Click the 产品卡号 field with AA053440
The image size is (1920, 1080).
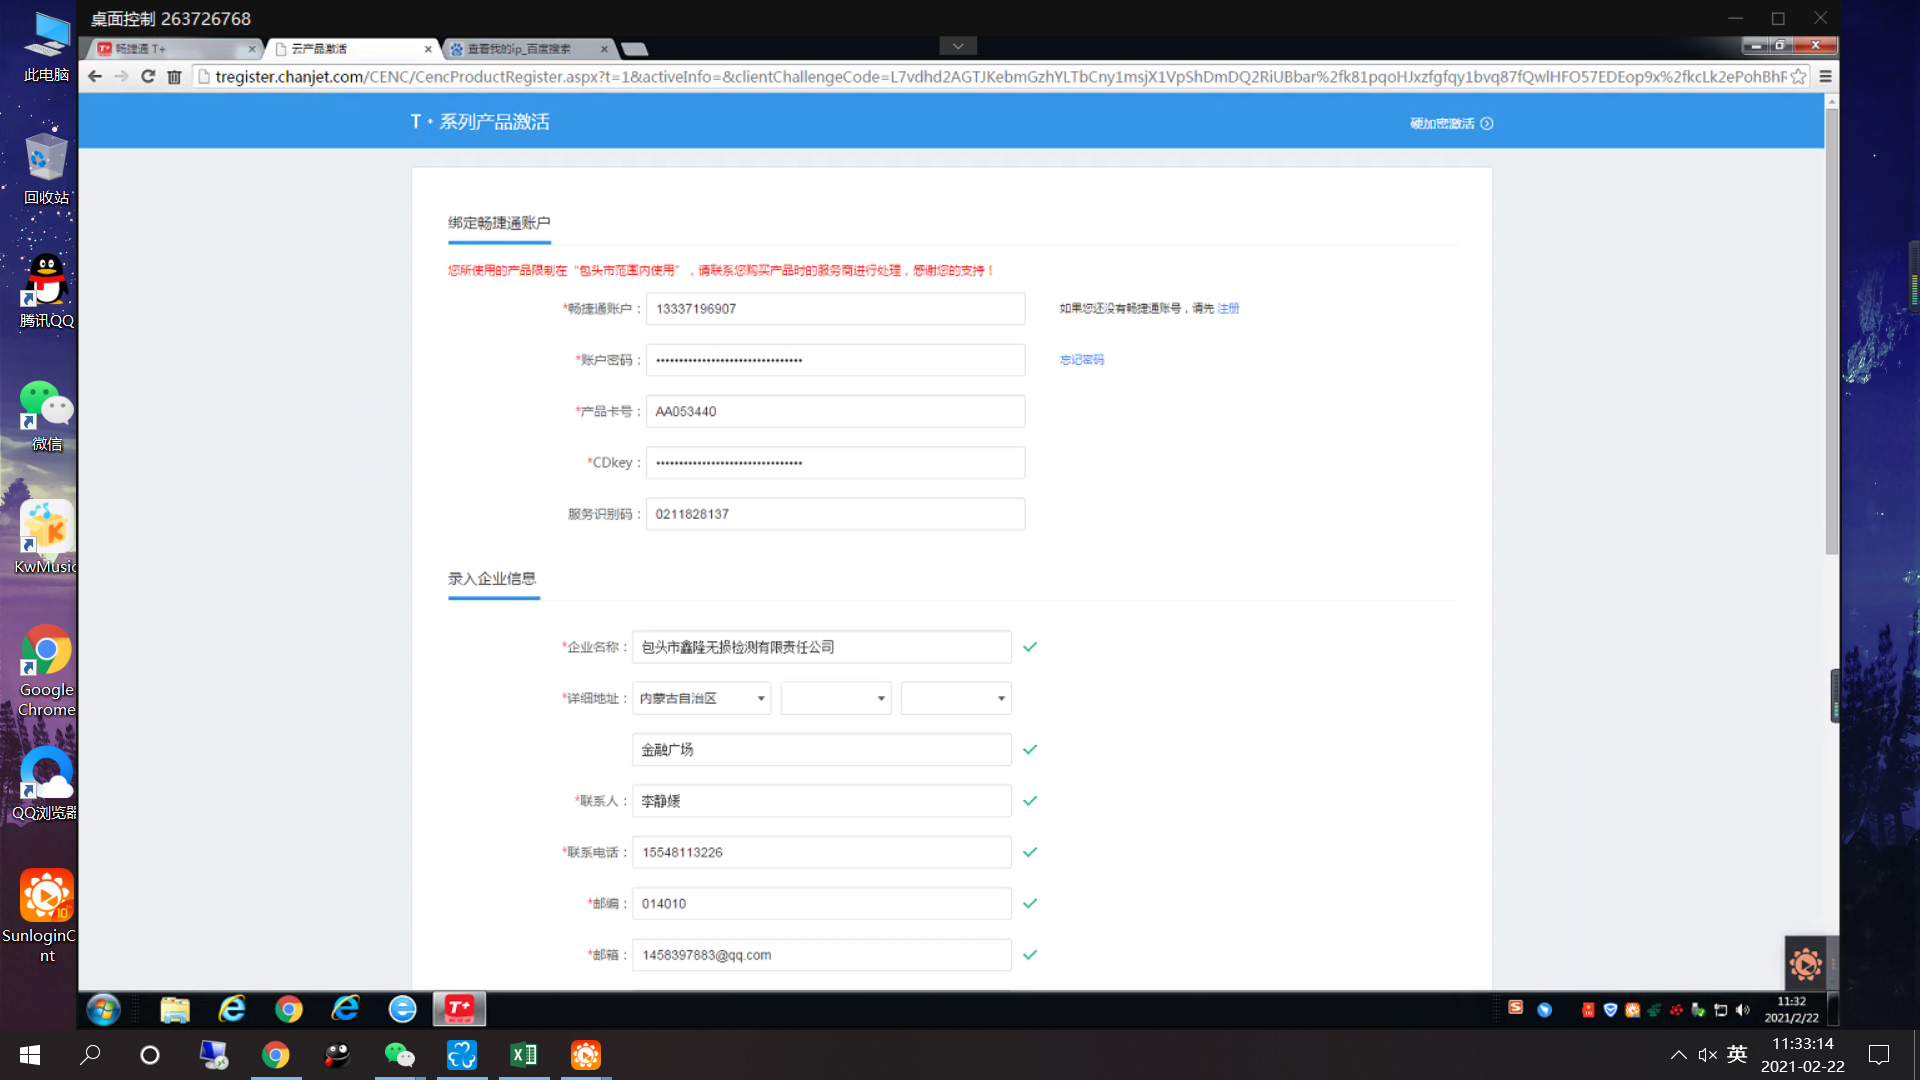[x=835, y=411]
